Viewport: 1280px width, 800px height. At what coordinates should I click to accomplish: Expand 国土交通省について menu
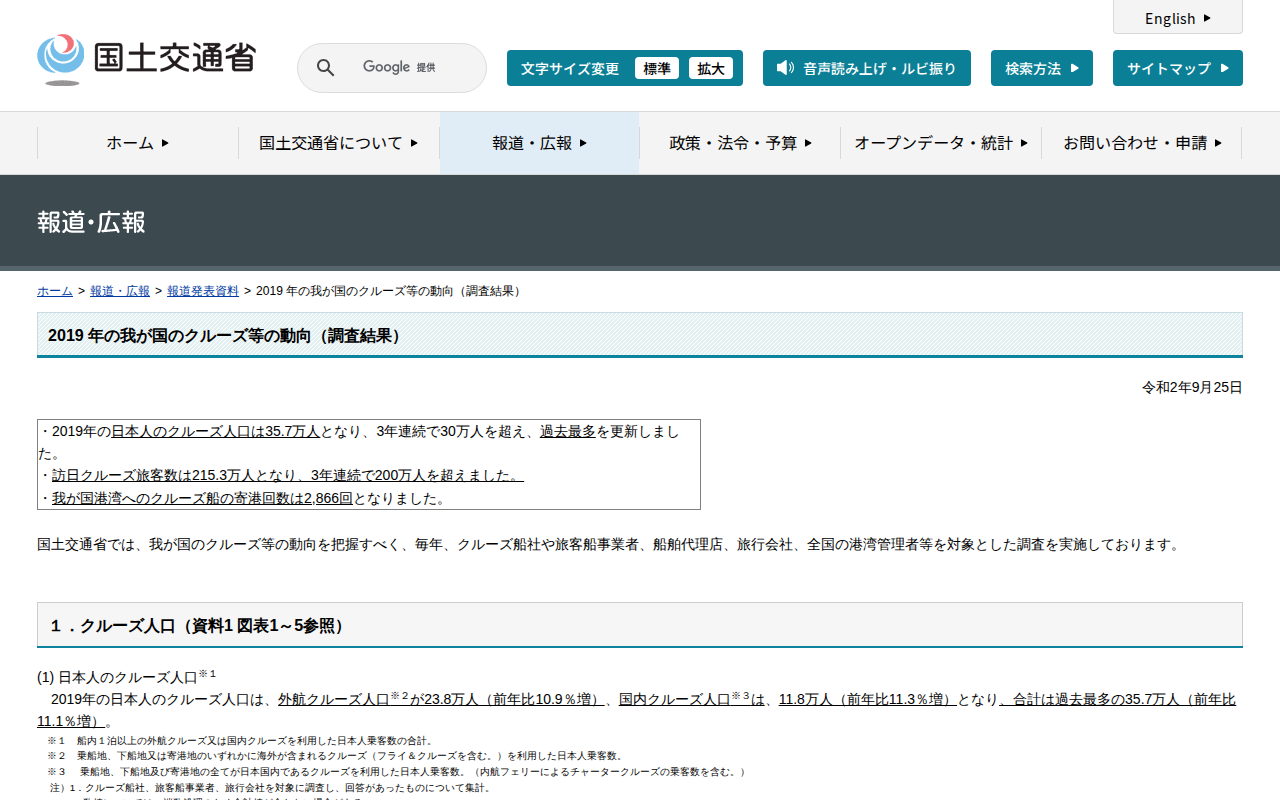coord(339,143)
